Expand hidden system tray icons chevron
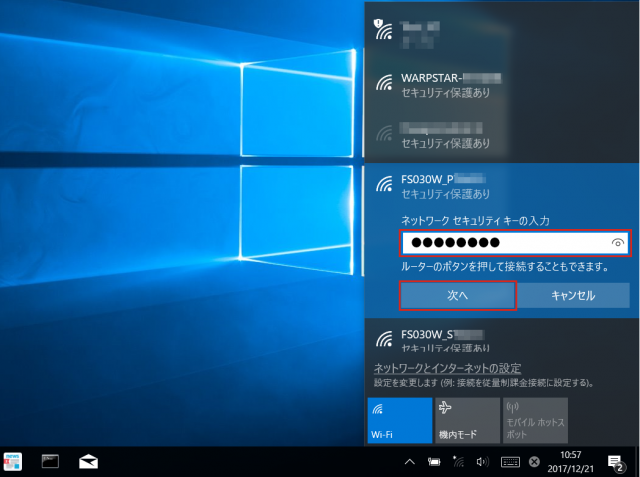Screen dimensions: 640x477 click(409, 461)
